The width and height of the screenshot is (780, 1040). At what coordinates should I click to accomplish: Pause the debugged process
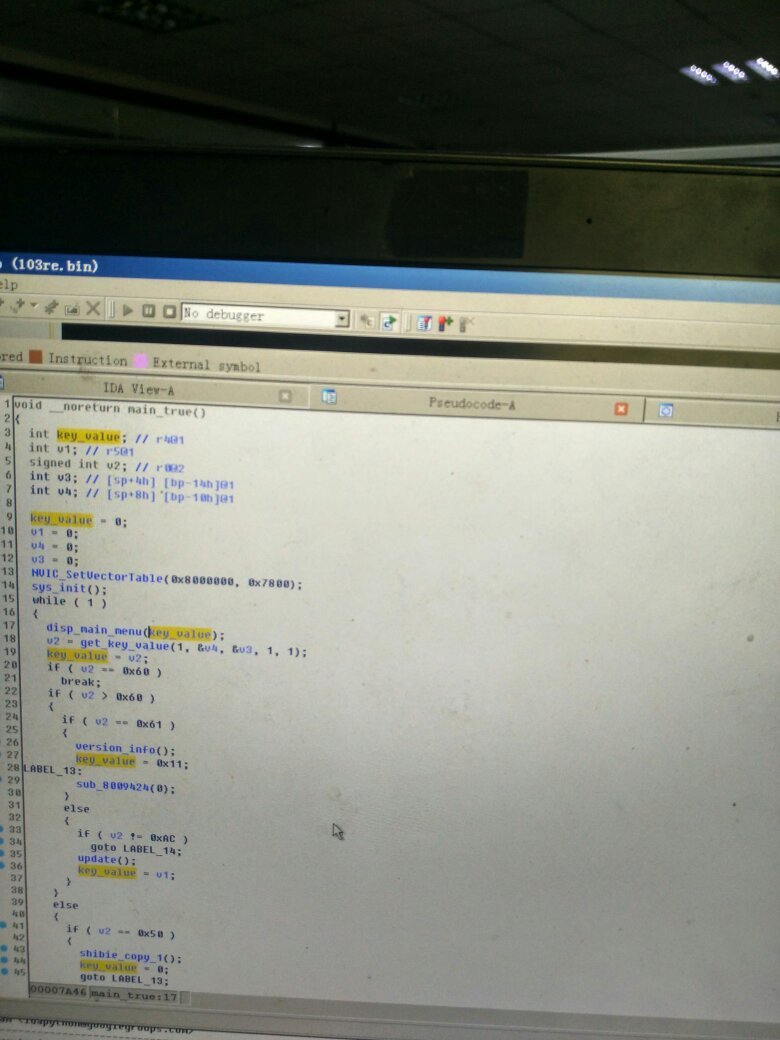click(149, 311)
